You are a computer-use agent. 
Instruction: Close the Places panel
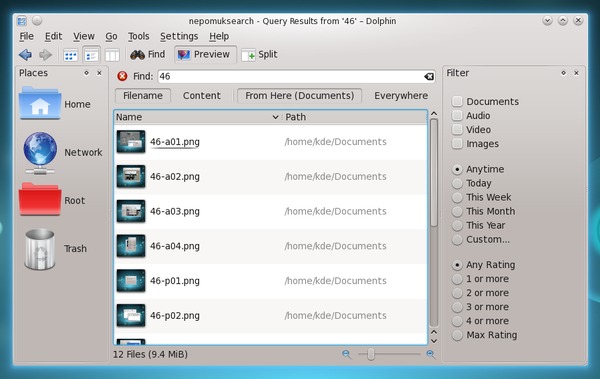[99, 73]
